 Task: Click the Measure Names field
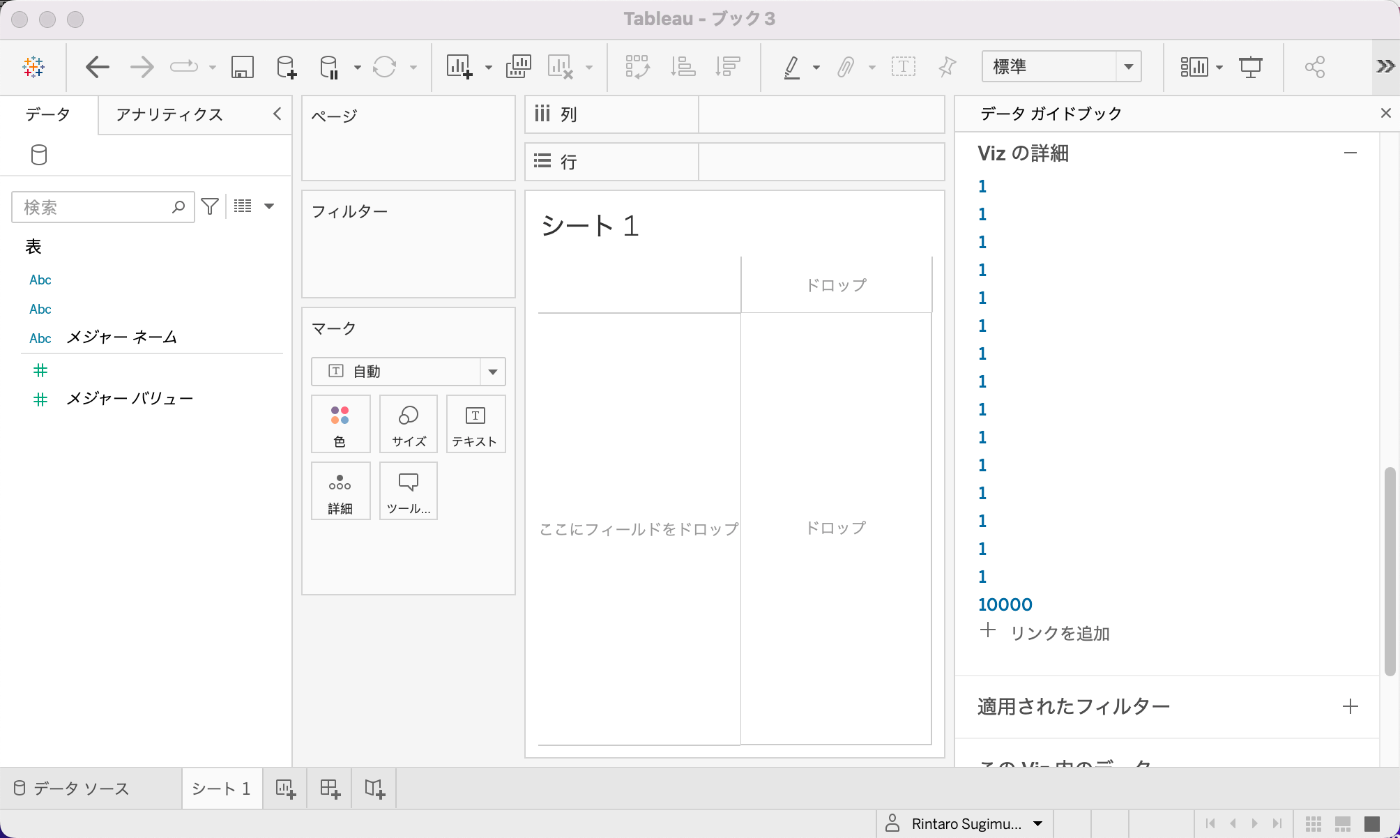122,337
